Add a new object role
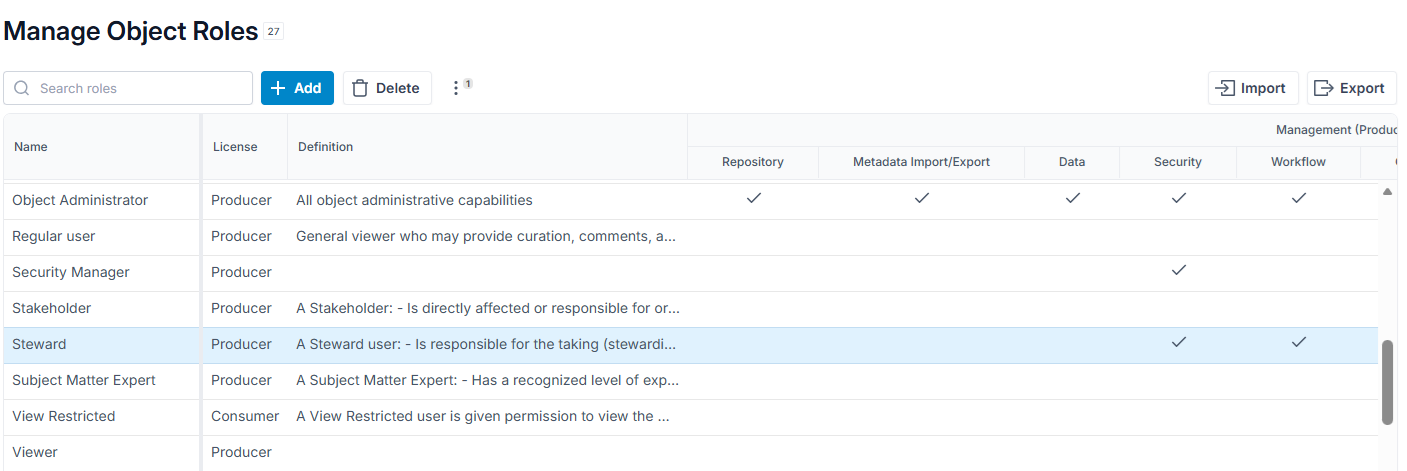Screen dimensions: 1407x471 pyautogui.click(x=297, y=88)
